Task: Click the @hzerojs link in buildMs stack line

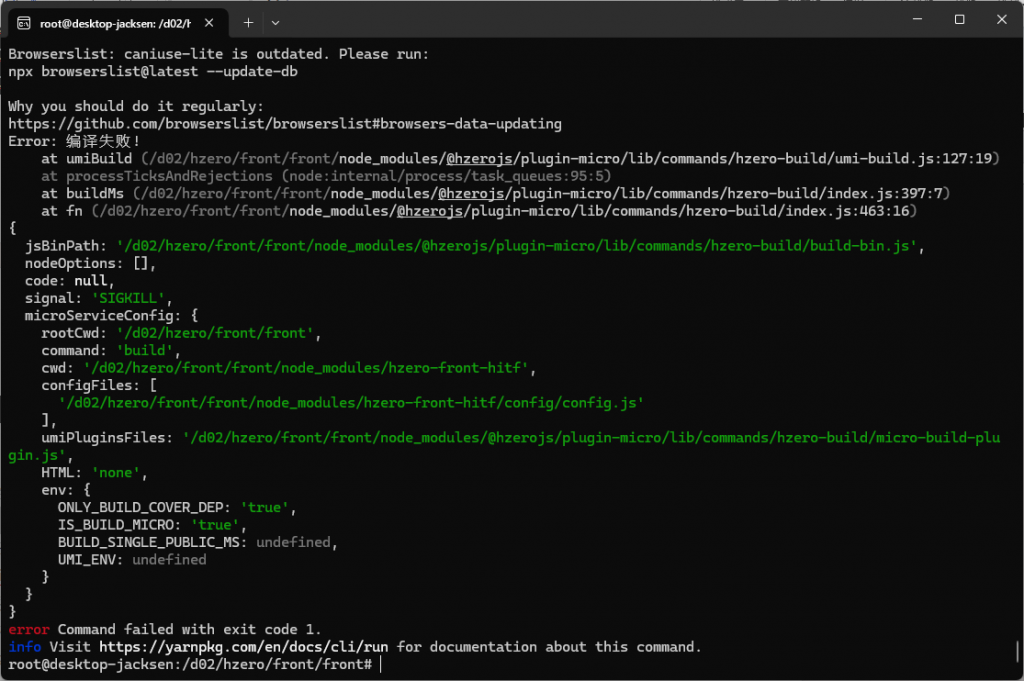Action: (x=471, y=194)
